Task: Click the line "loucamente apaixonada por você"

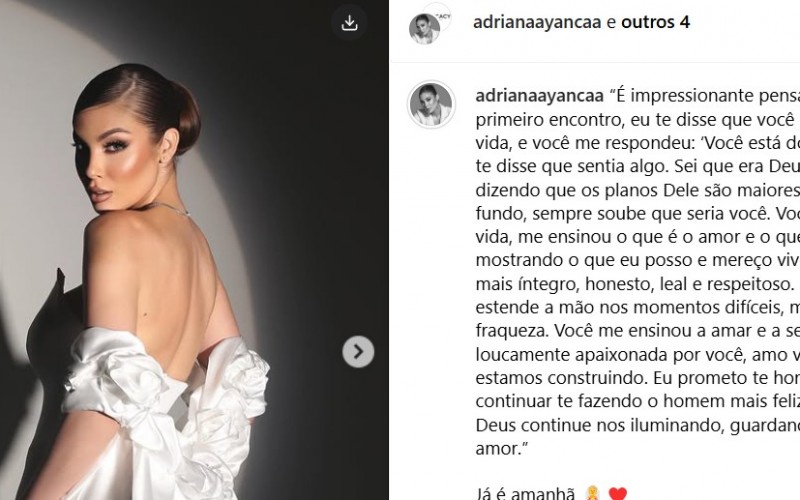Action: coord(638,354)
